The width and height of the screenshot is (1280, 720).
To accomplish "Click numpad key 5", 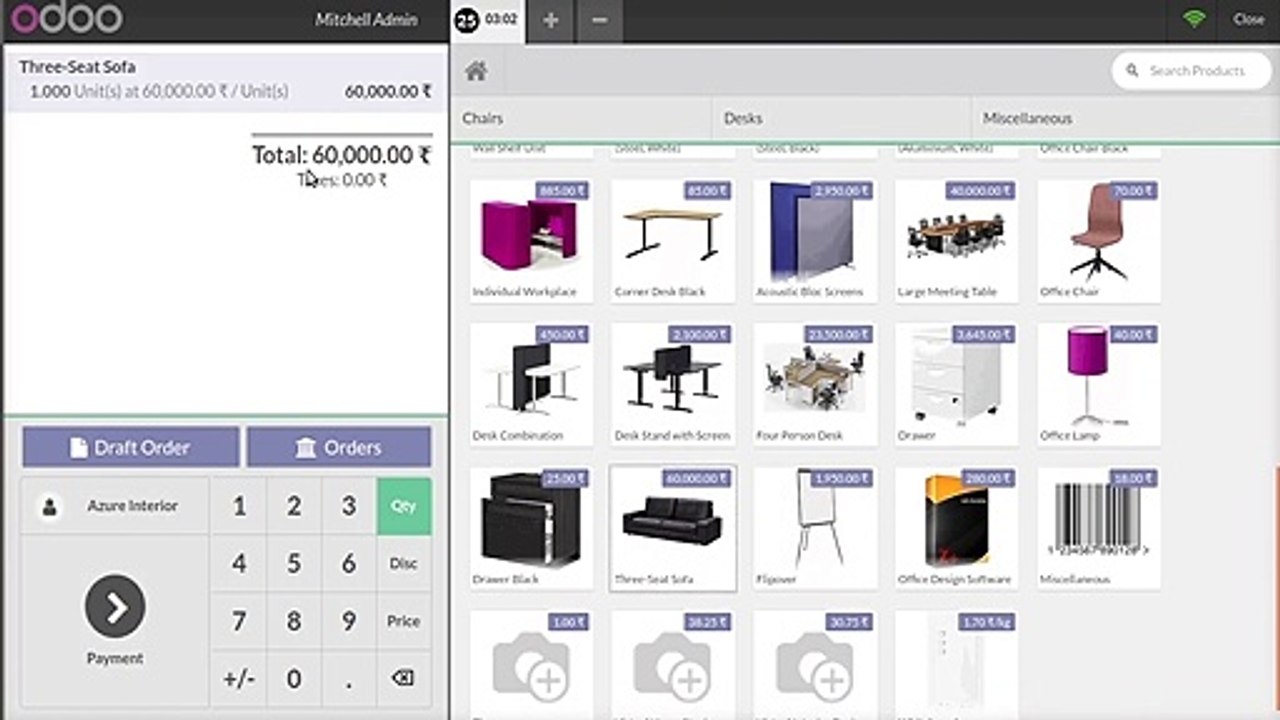I will 294,564.
